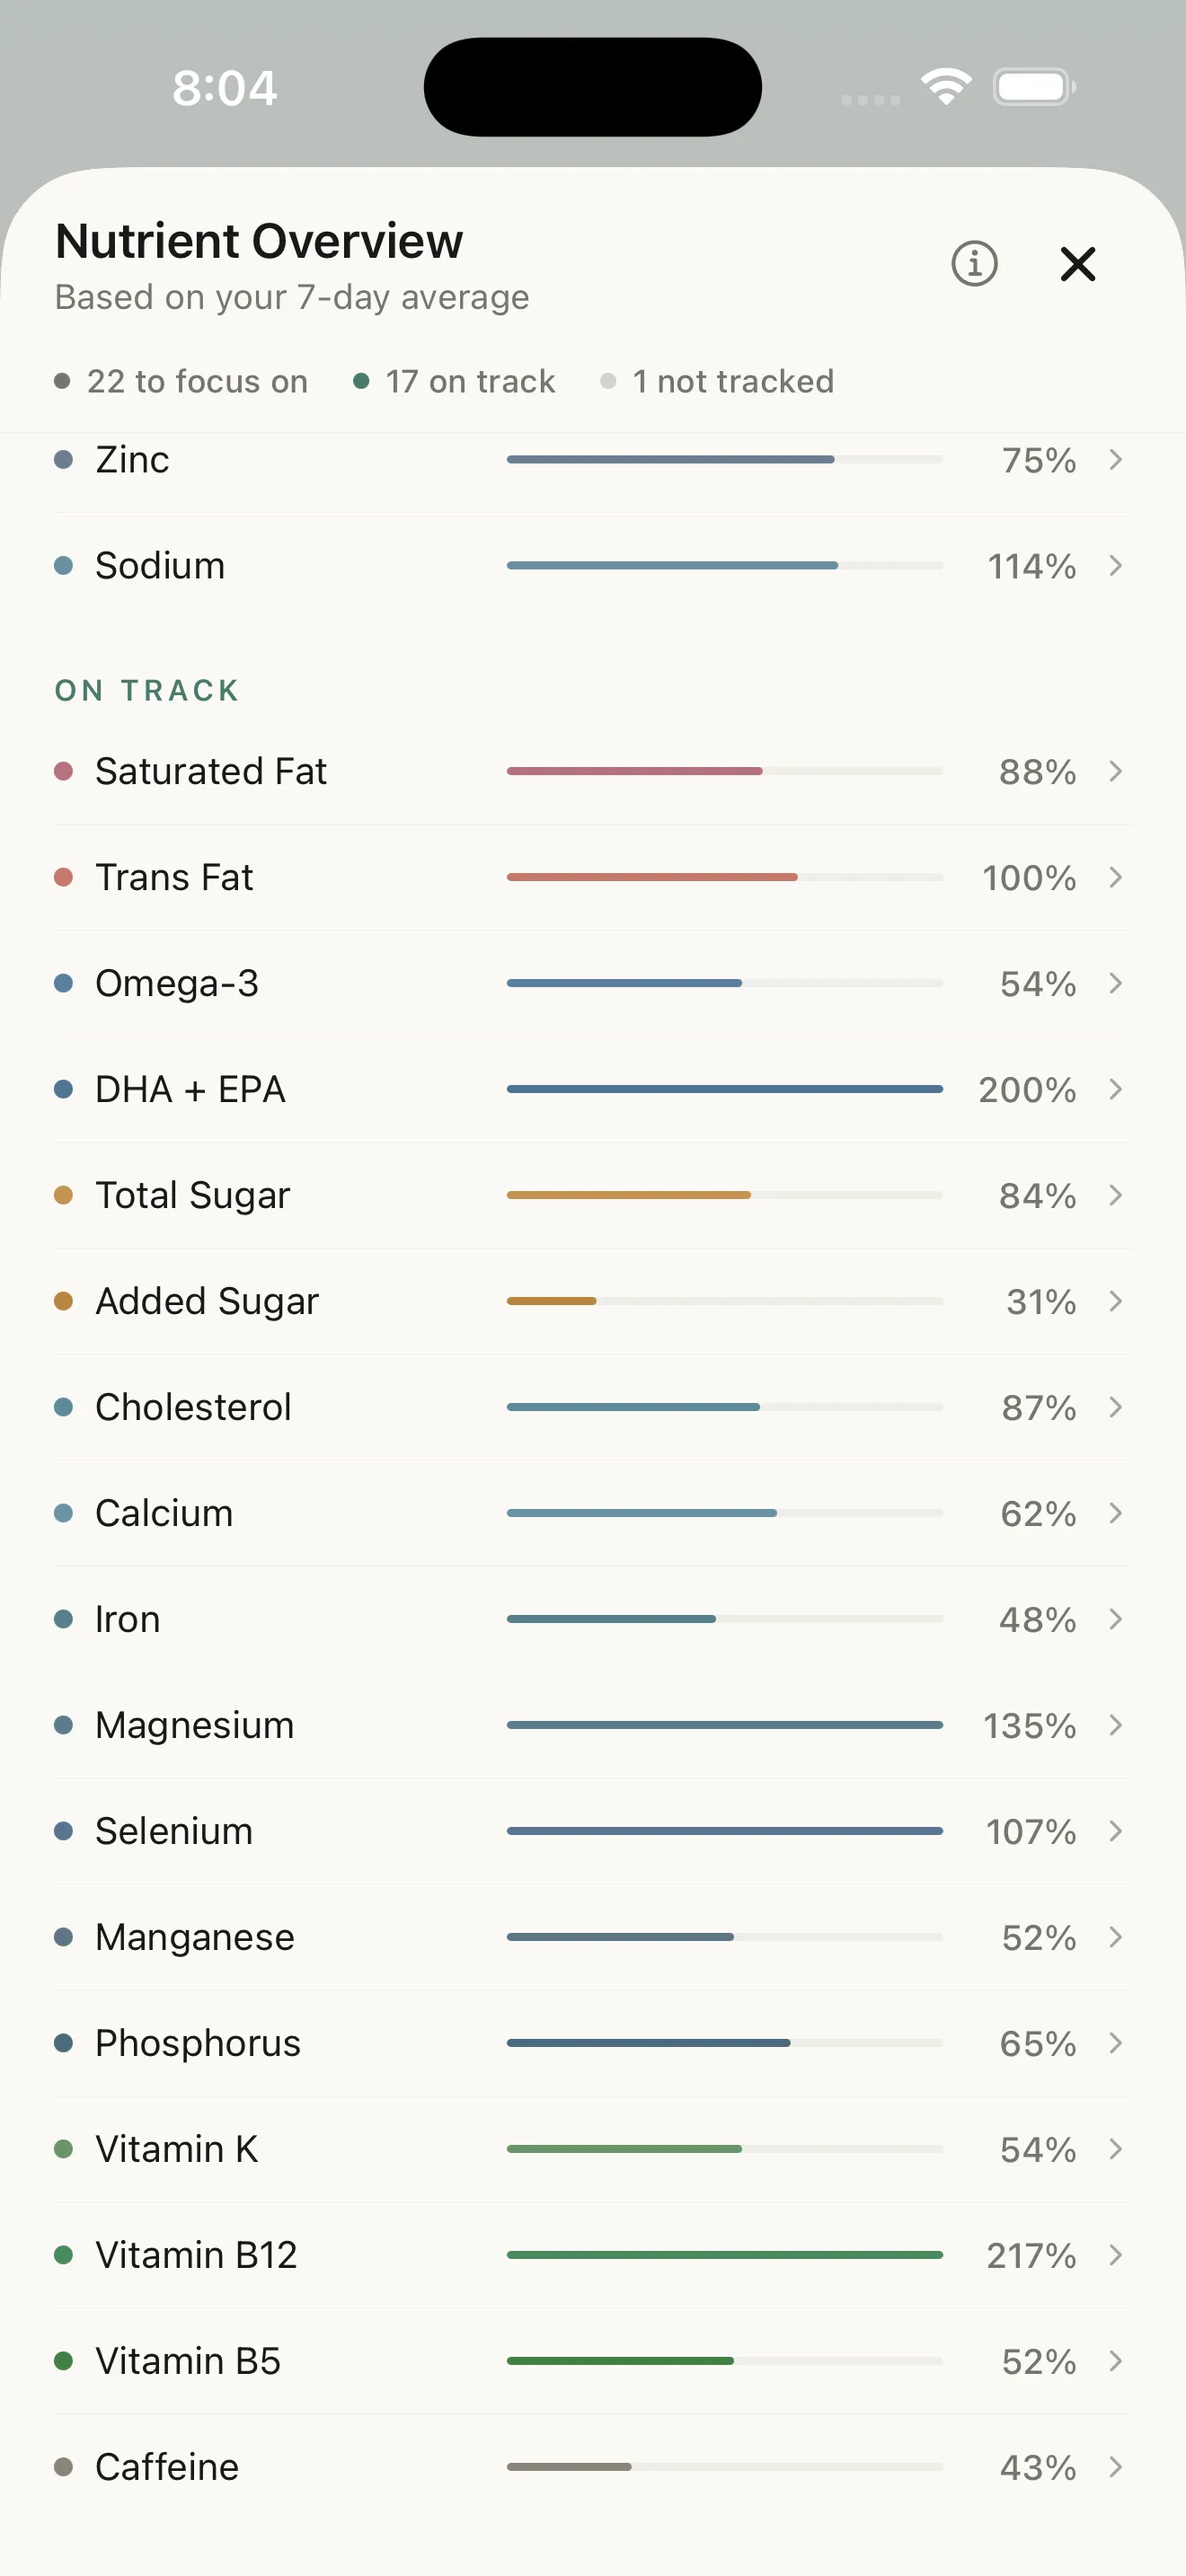Viewport: 1186px width, 2576px height.
Task: Close the Nutrient Overview with the X icon
Action: (x=1078, y=264)
